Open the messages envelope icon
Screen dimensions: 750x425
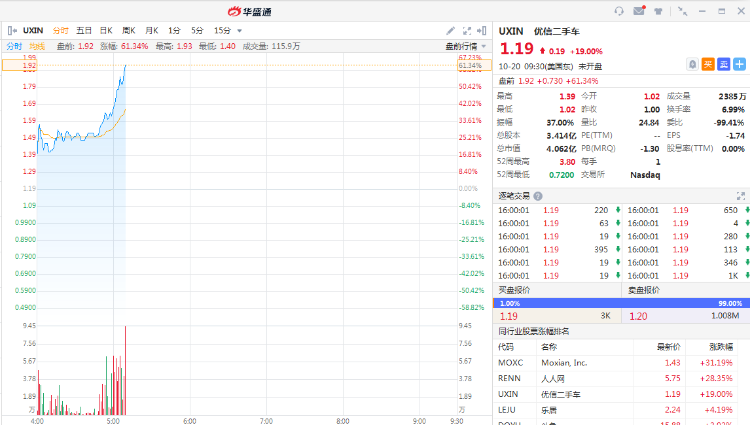pos(639,11)
